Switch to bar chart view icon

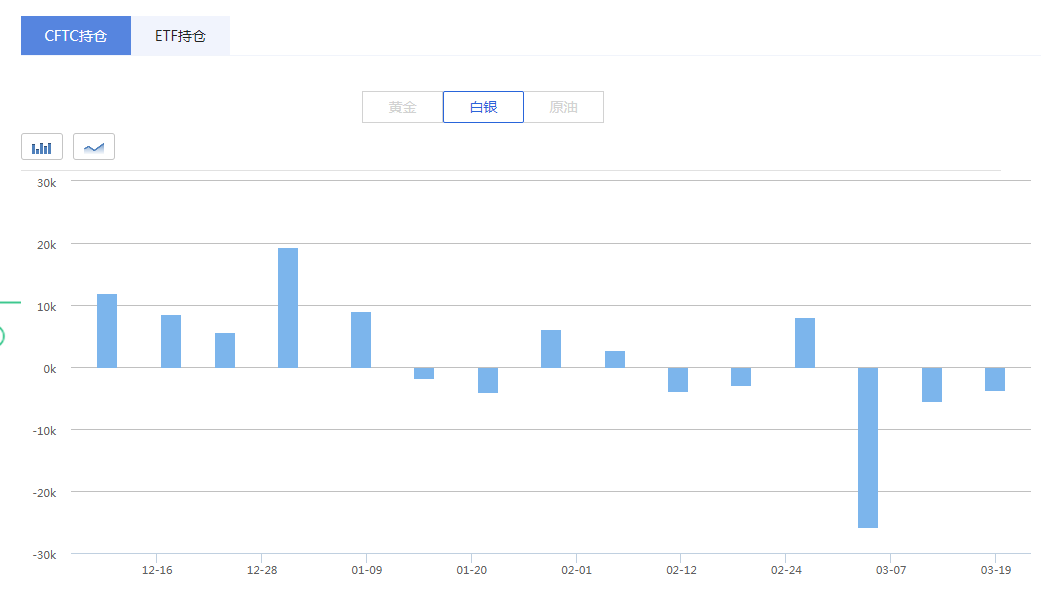point(42,147)
